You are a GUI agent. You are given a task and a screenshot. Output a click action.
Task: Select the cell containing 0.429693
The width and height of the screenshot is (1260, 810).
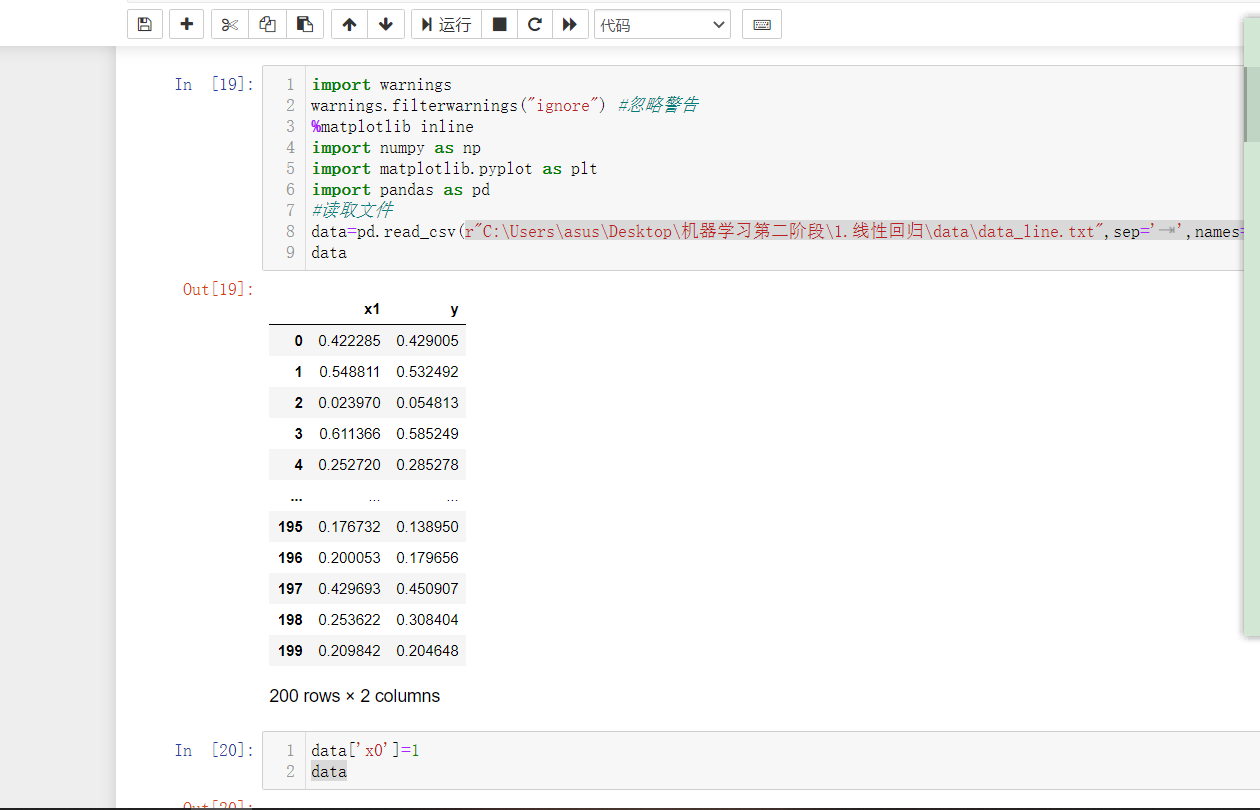click(349, 589)
